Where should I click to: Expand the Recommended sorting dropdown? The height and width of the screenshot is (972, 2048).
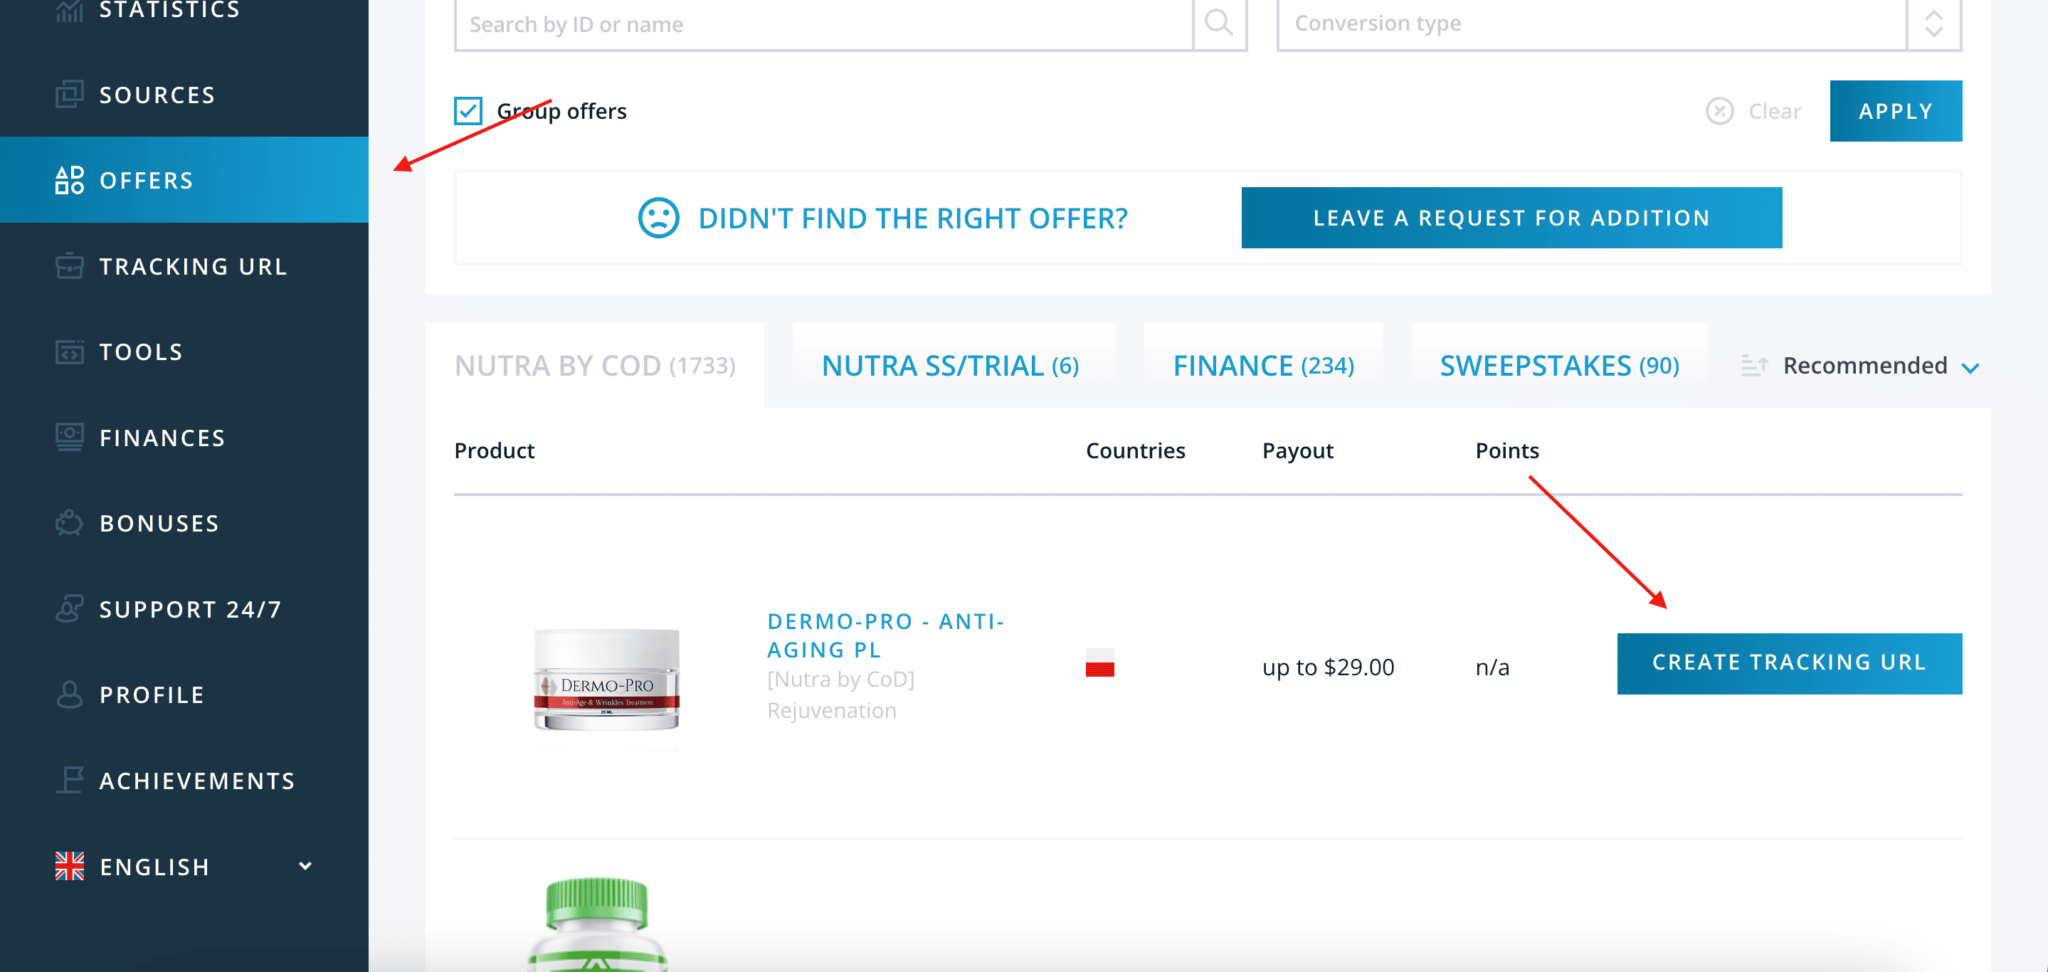point(1971,366)
